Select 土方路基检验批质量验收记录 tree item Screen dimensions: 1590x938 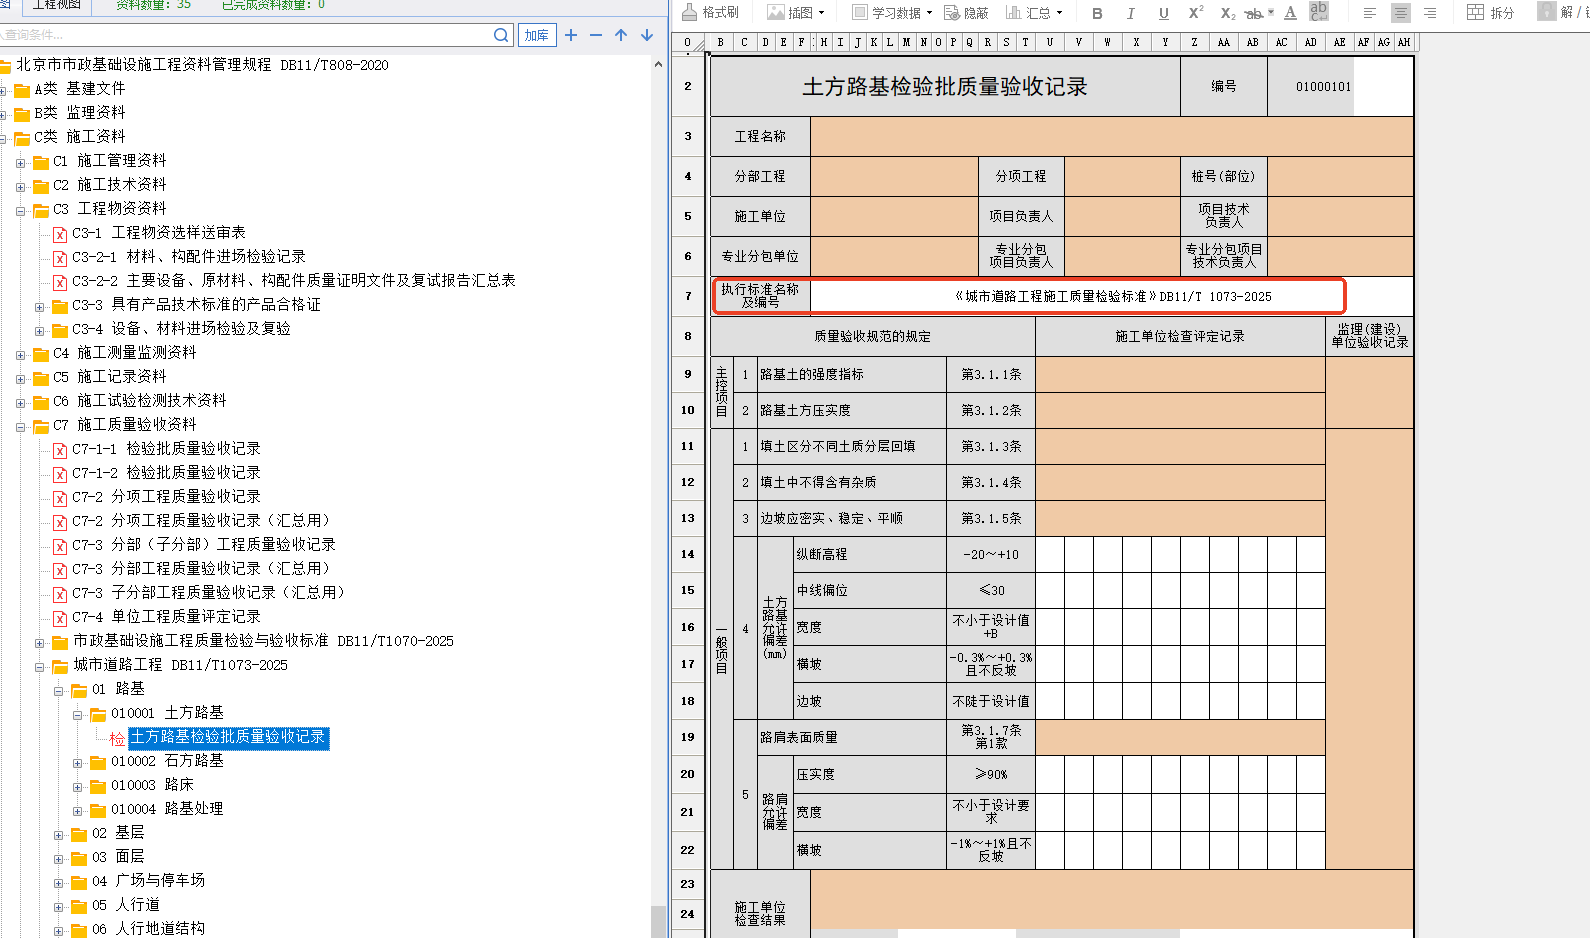pos(228,737)
